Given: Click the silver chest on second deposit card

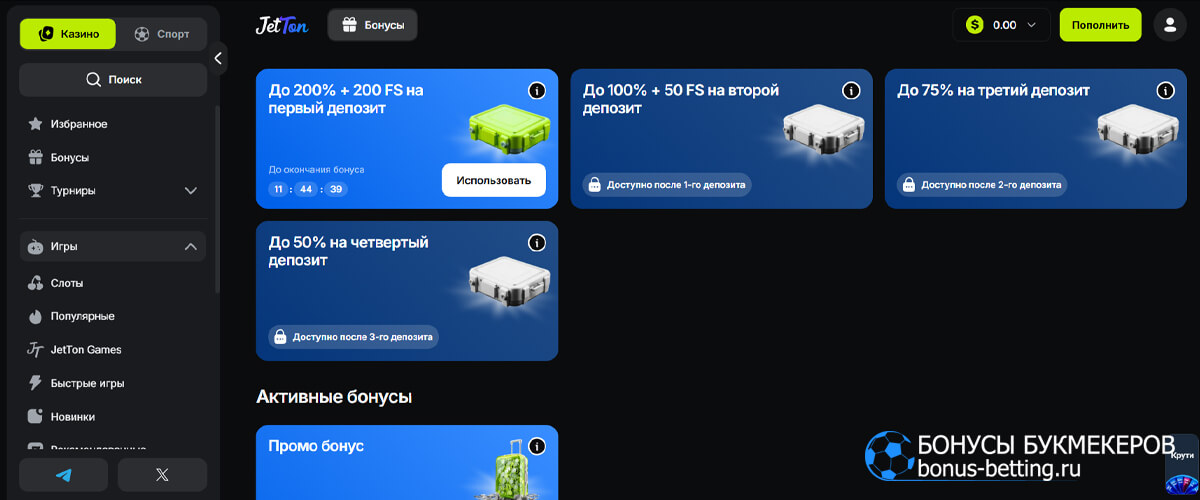Looking at the screenshot, I should [x=823, y=133].
